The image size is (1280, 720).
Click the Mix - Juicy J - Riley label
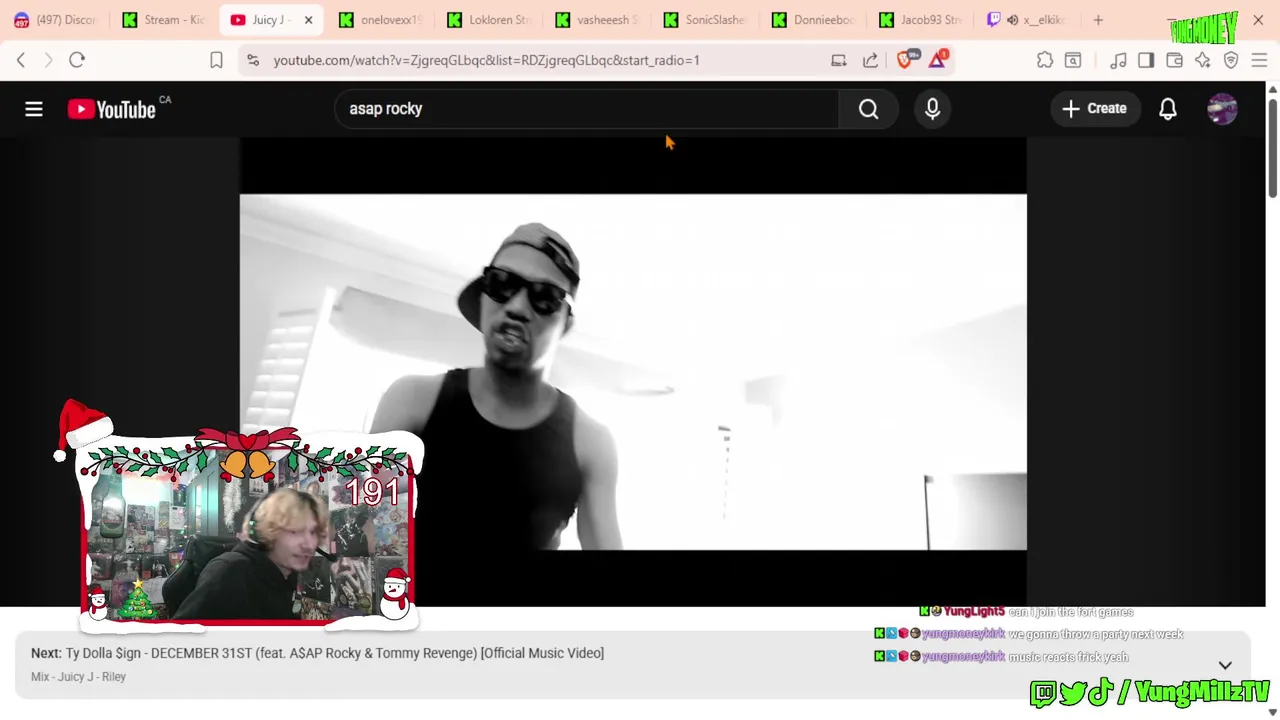coord(78,677)
